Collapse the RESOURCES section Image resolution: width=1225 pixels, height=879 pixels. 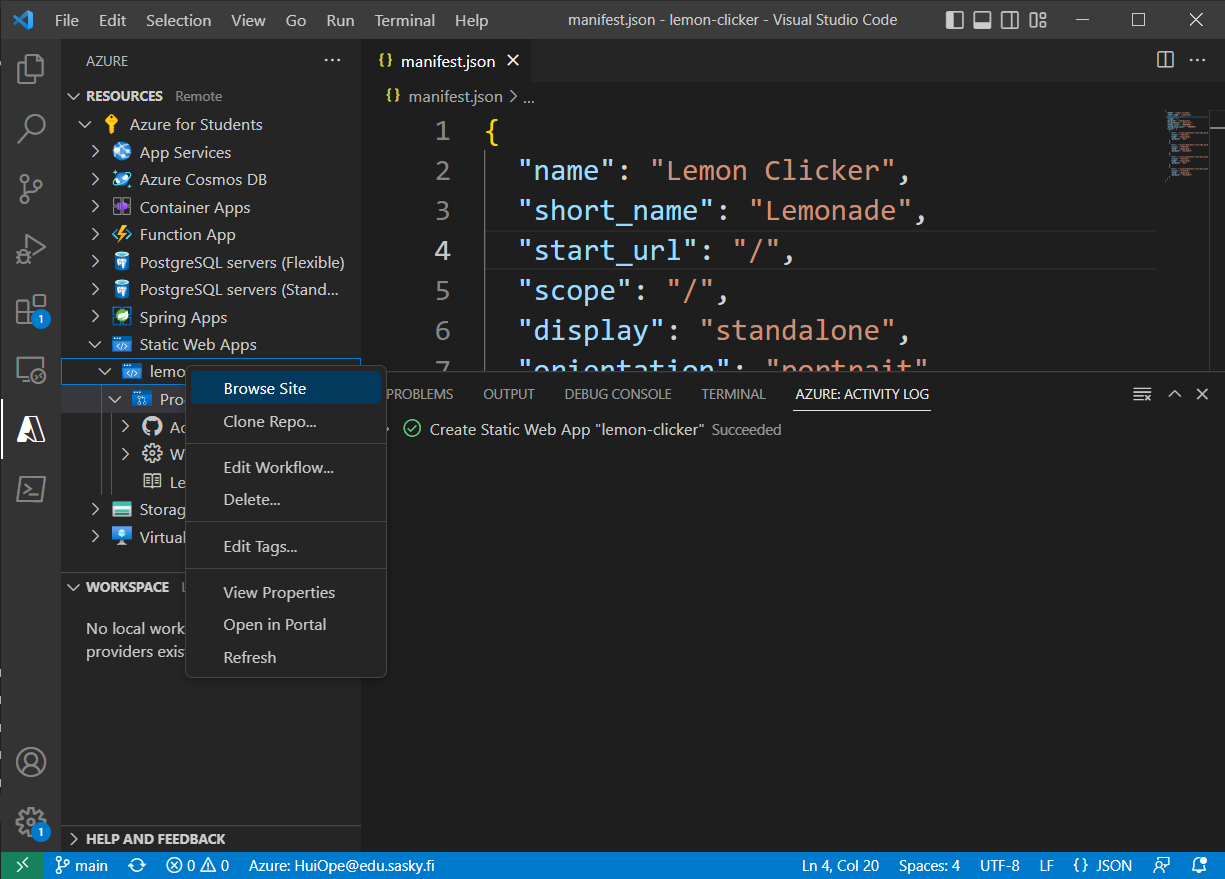(73, 96)
